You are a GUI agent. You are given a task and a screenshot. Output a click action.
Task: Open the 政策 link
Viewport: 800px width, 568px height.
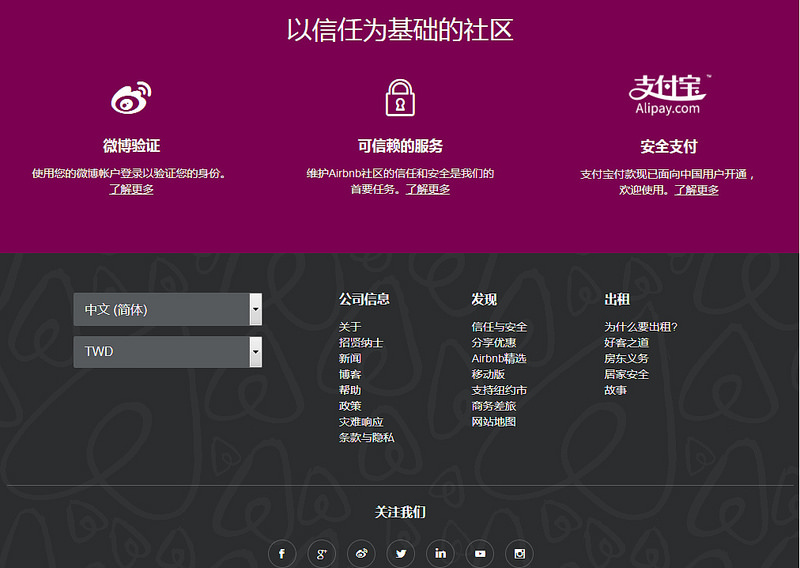pos(350,406)
